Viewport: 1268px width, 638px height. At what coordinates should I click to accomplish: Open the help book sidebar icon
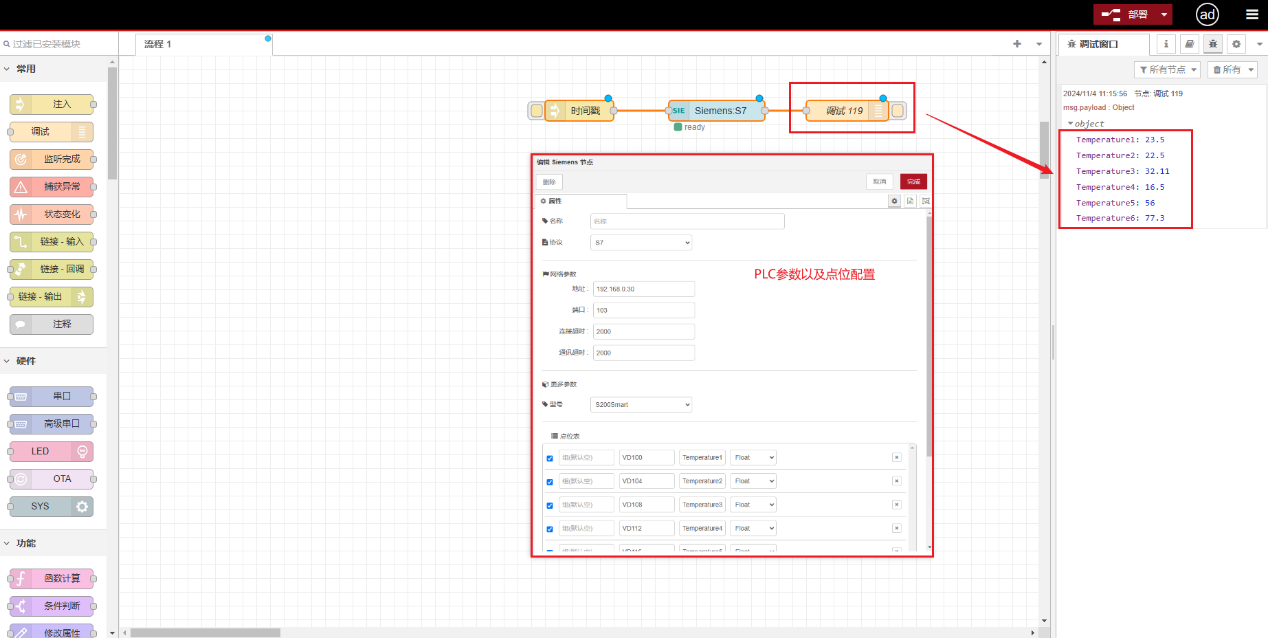[1189, 44]
